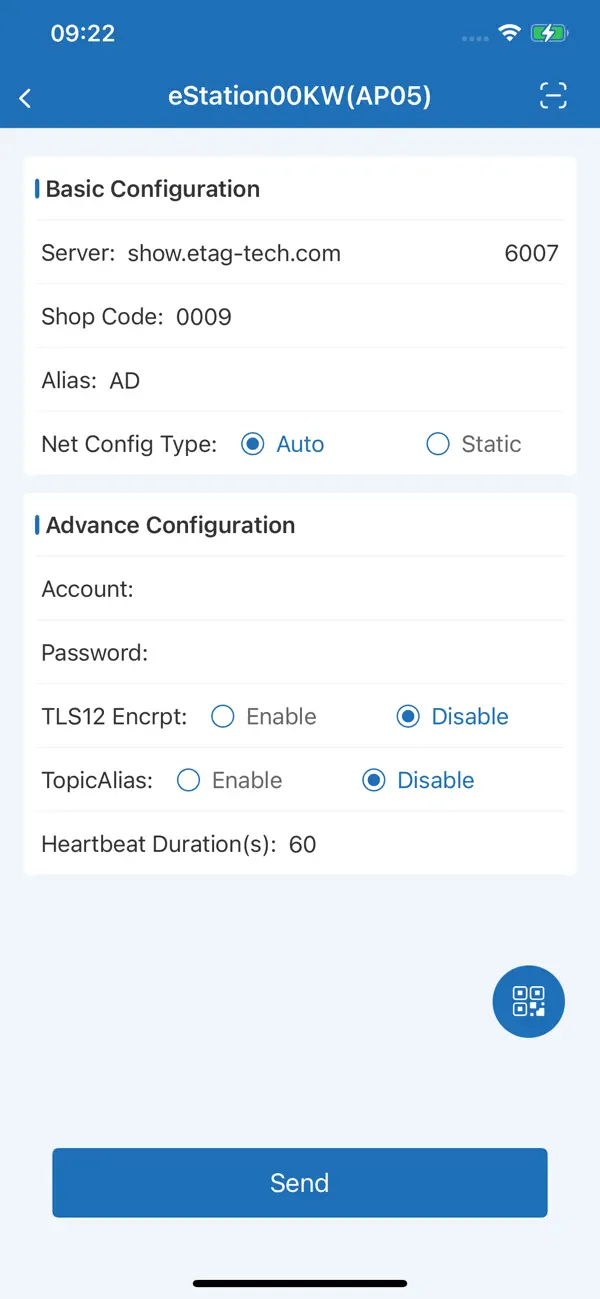Viewport: 600px width, 1299px height.
Task: Focus the Account input field
Action: (340, 589)
